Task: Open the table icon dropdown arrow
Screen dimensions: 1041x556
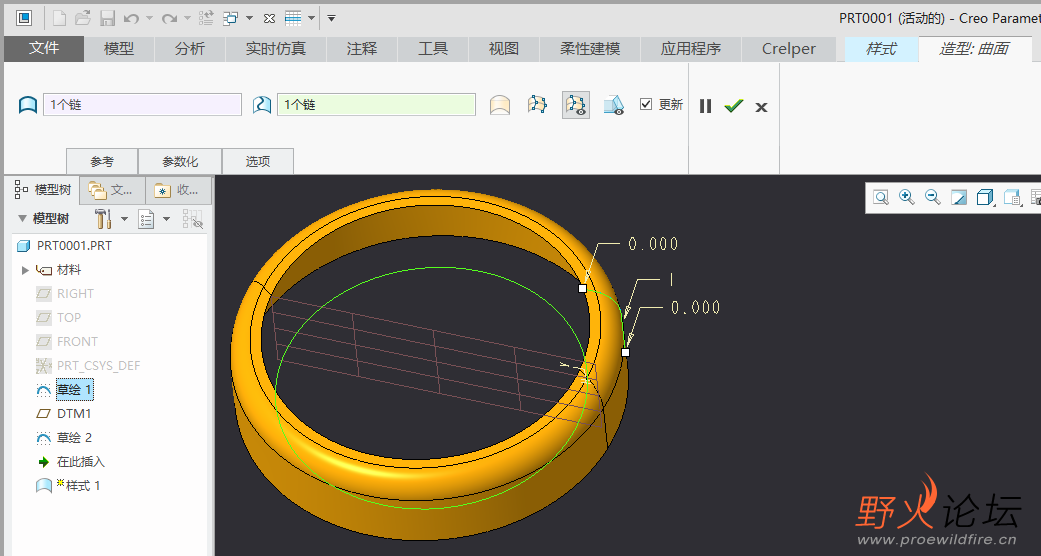Action: (311, 19)
